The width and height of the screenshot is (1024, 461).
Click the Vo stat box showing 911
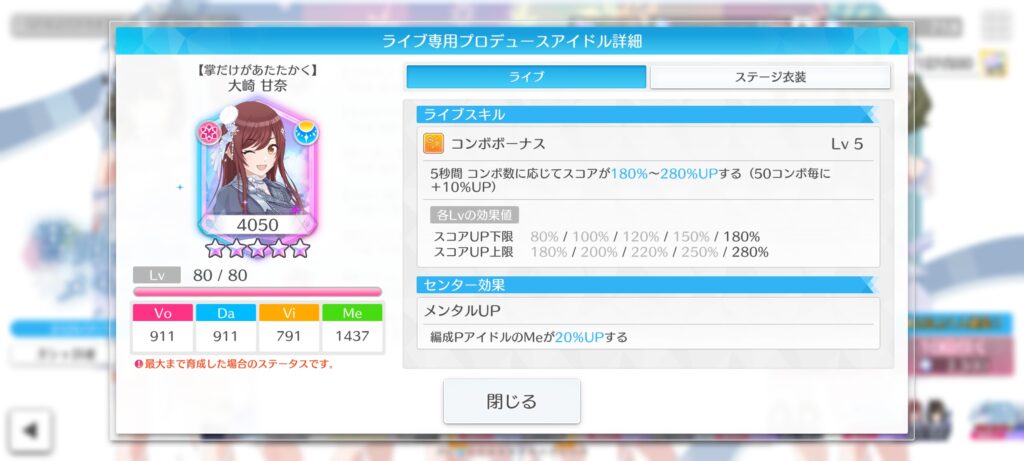click(x=163, y=328)
